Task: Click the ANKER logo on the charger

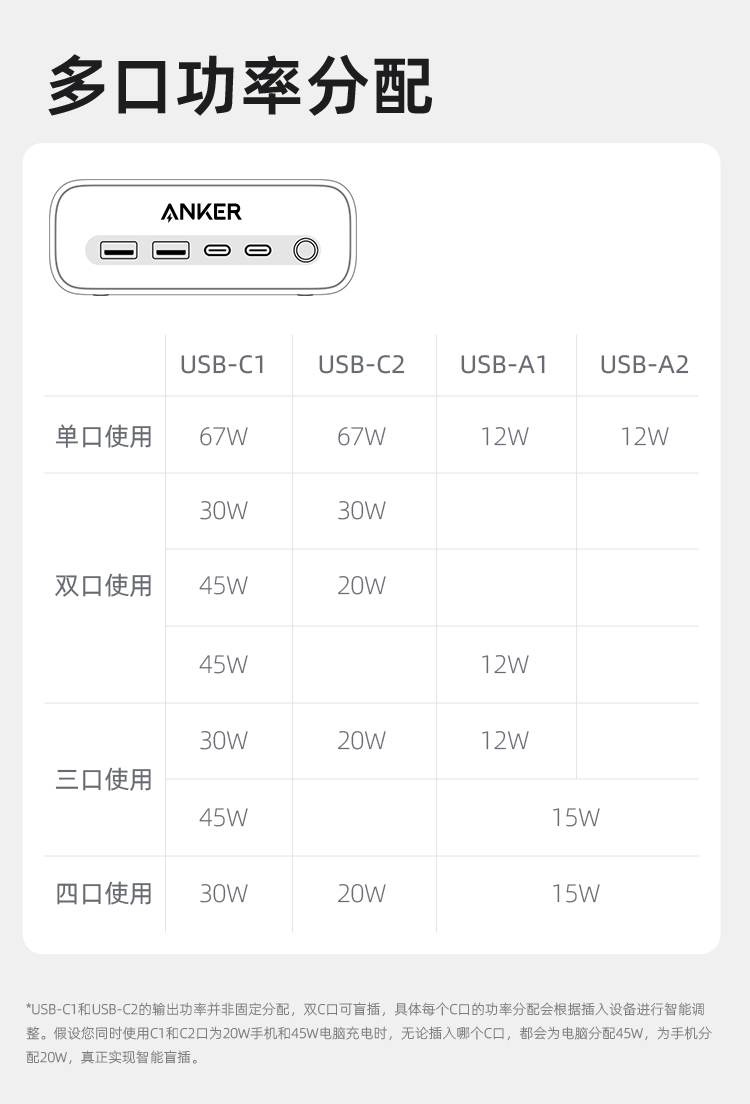Action: (x=201, y=211)
